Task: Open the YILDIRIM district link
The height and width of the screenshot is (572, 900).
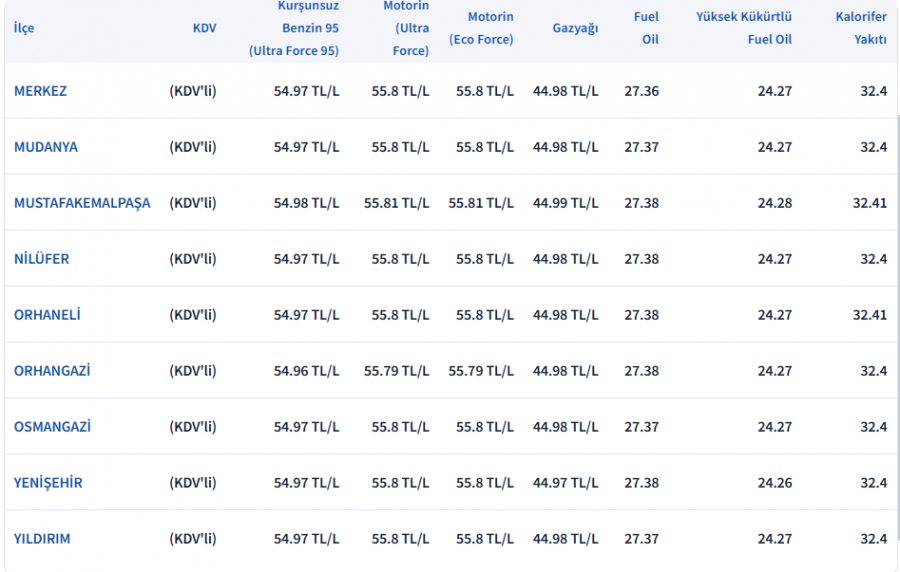Action: click(42, 539)
